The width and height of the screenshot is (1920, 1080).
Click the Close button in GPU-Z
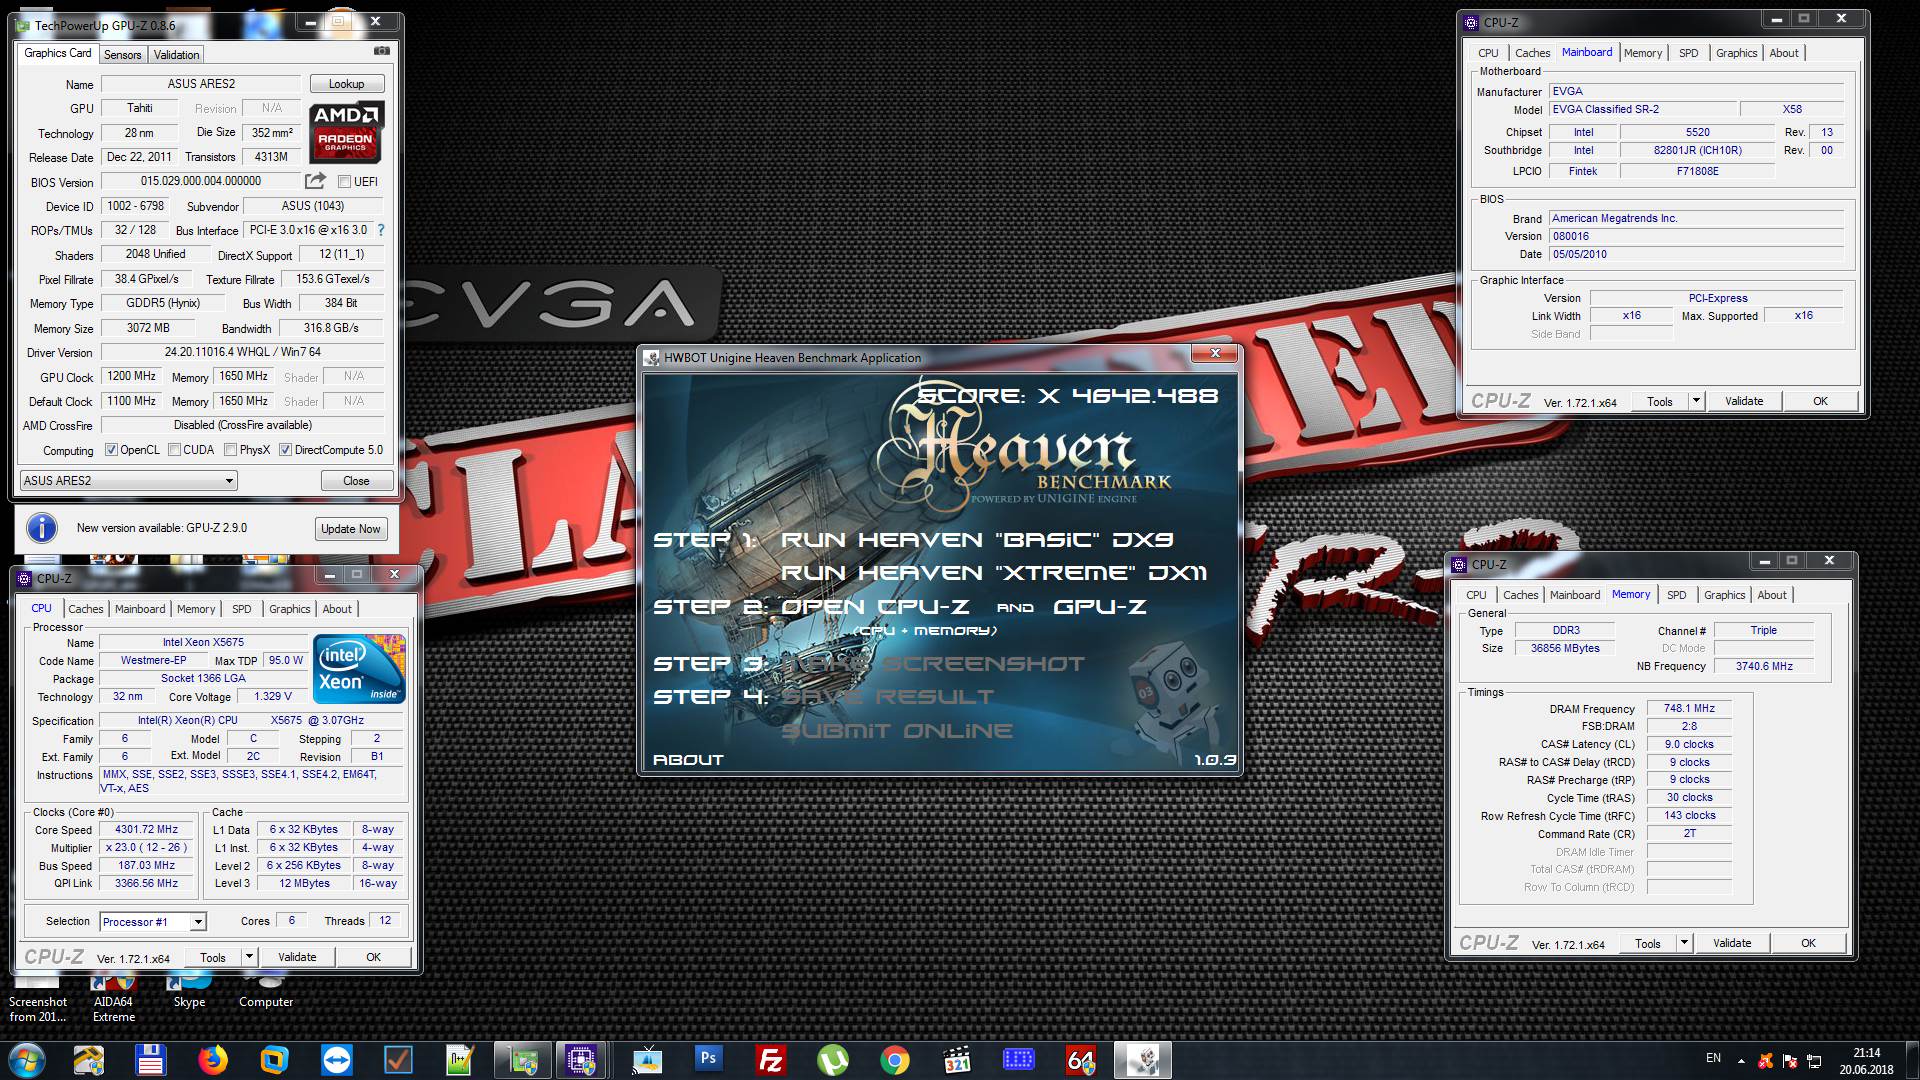356,481
